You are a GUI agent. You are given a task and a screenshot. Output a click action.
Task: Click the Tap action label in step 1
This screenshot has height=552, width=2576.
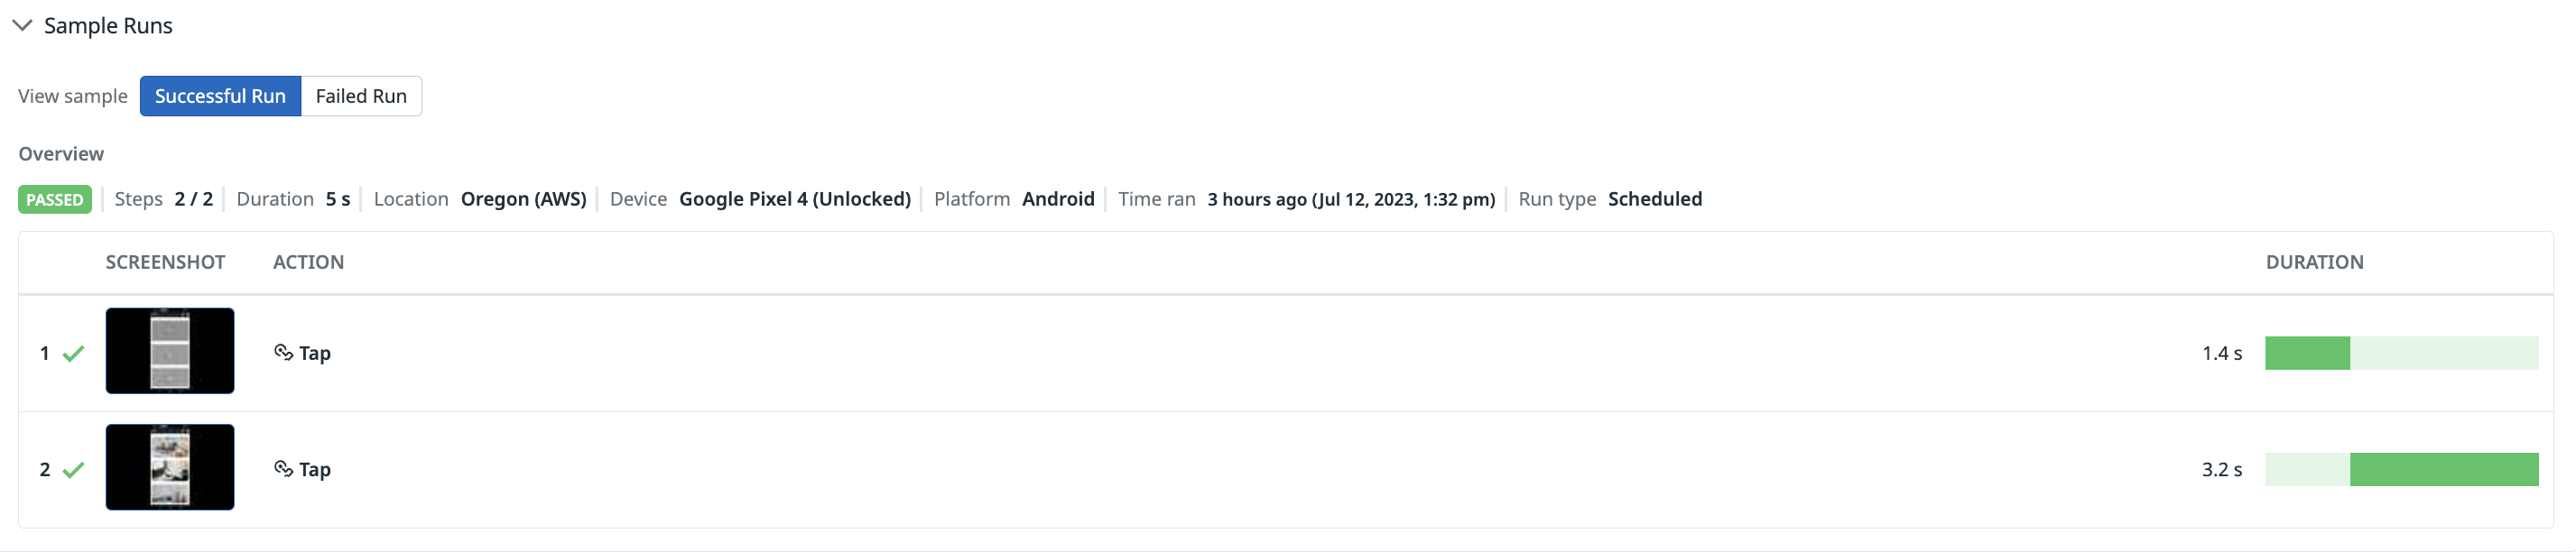coord(315,353)
